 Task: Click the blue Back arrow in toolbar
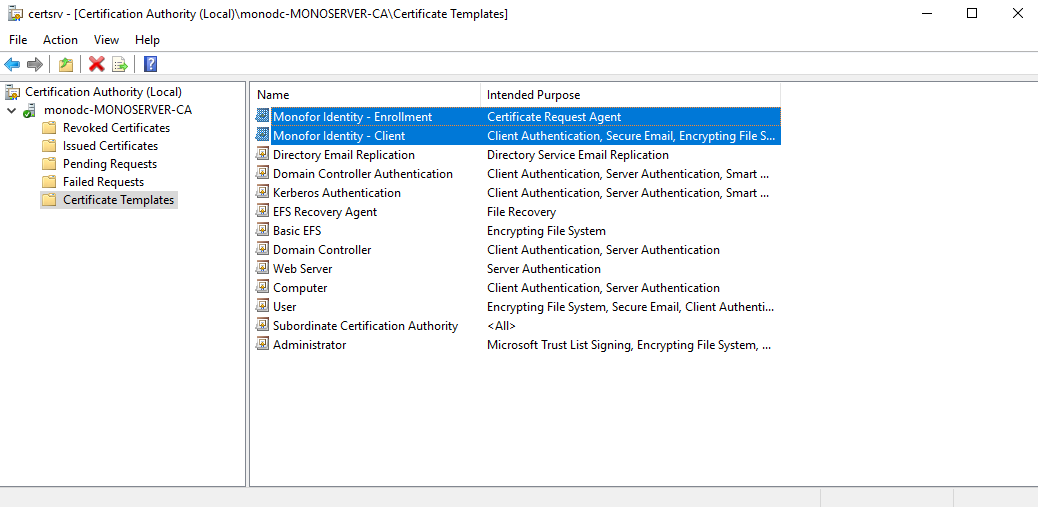[12, 65]
